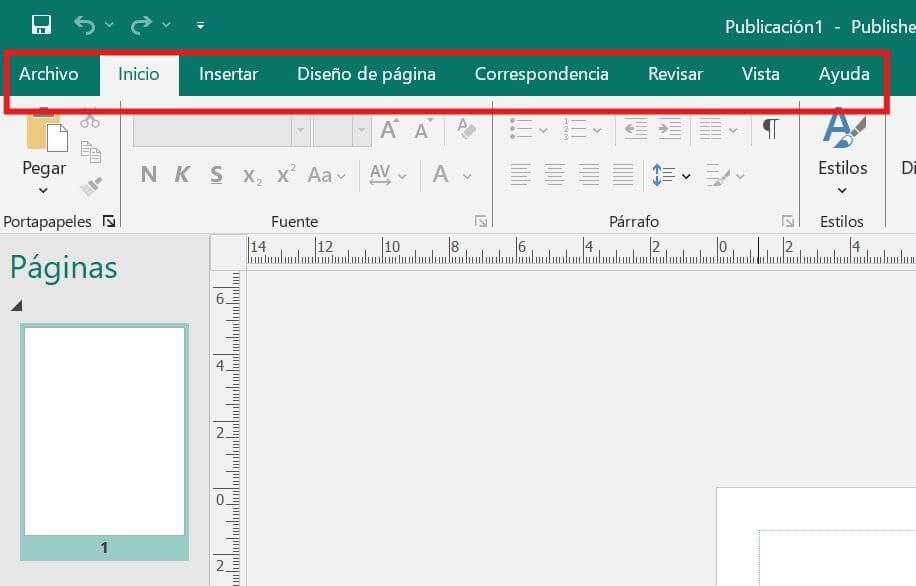Increase font size with the larger A
Screen dimensions: 916x586
(x=390, y=130)
